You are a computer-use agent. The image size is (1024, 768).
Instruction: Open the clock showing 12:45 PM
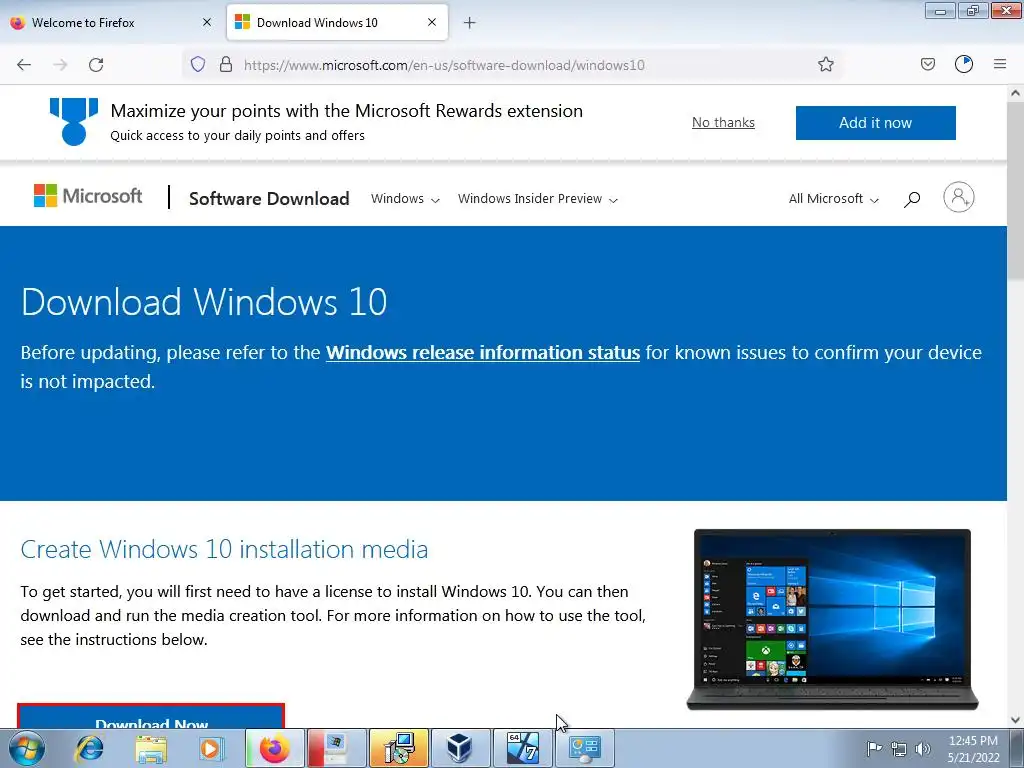973,749
